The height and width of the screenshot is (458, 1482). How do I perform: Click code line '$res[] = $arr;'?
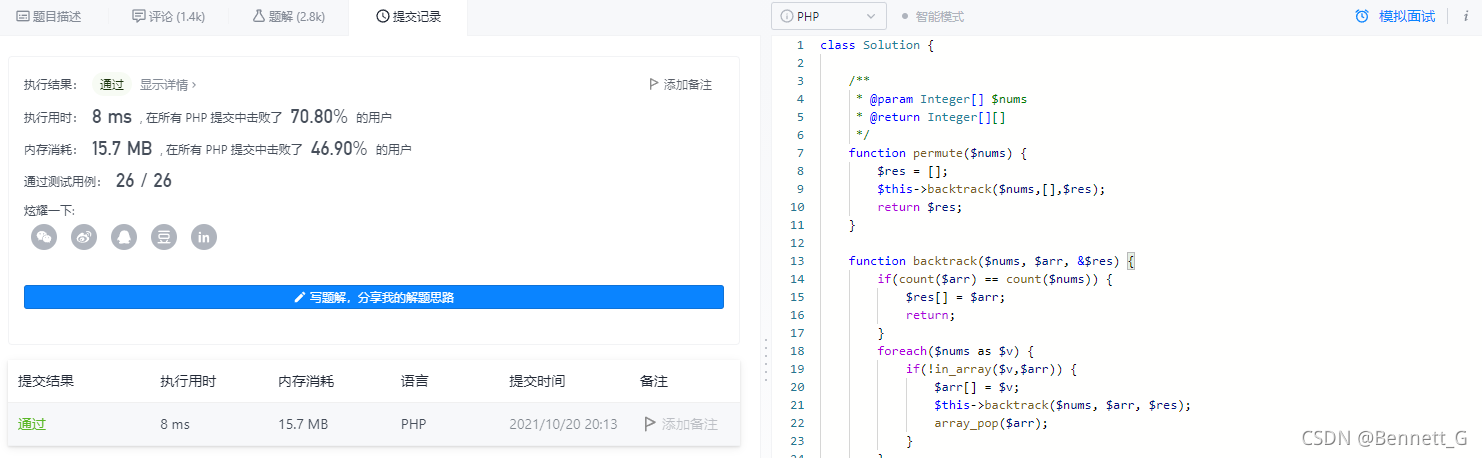point(955,297)
